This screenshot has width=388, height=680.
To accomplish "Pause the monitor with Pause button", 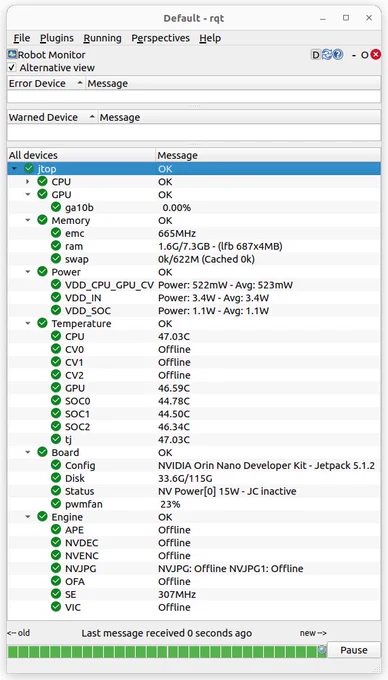I will pyautogui.click(x=354, y=650).
